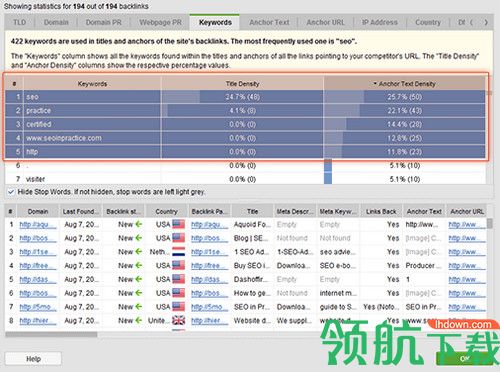
Task: Sort backlinks by Last Found column
Action: click(x=81, y=212)
